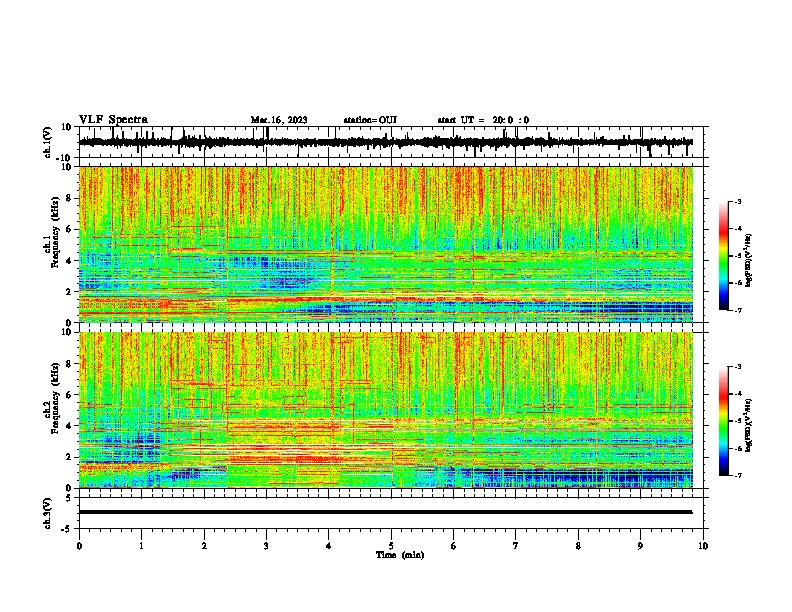
Task: Click the ch.1 voltage waveform trace
Action: 386,142
